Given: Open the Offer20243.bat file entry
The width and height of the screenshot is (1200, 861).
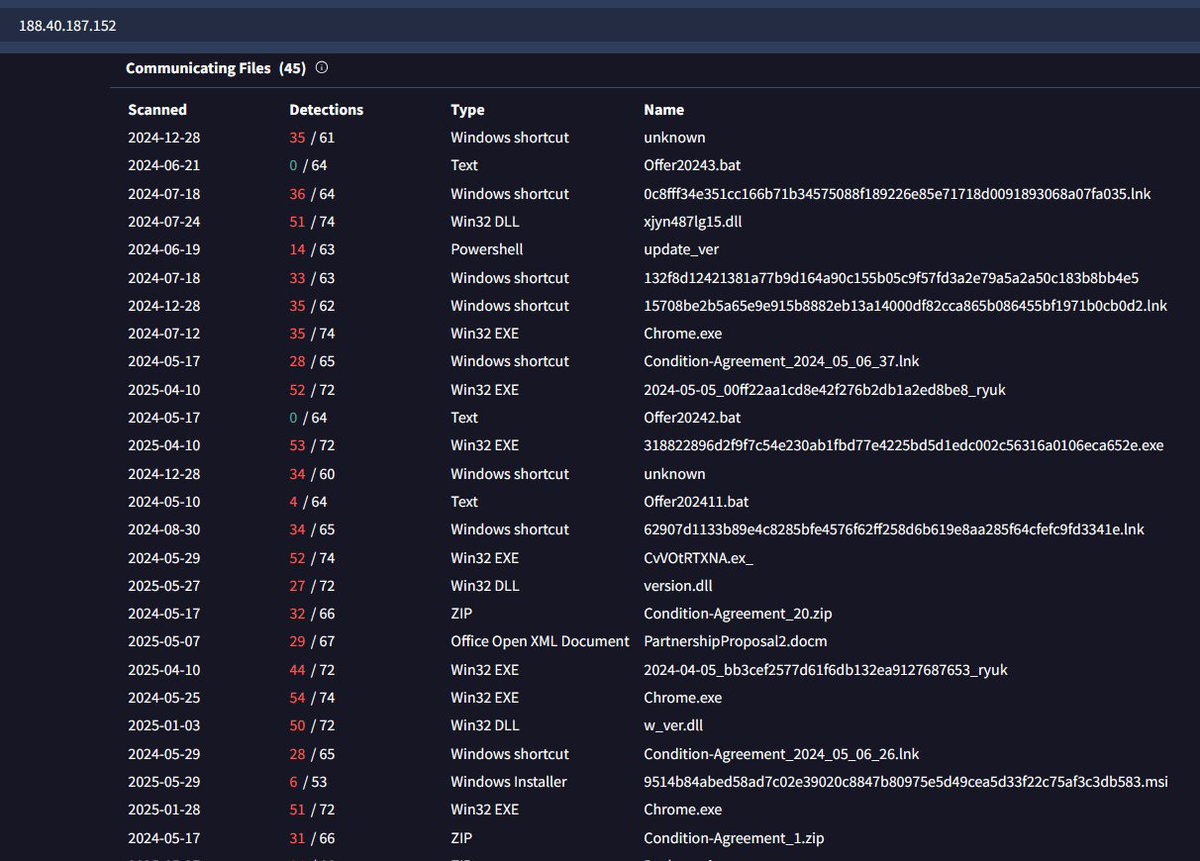Looking at the screenshot, I should tap(692, 166).
